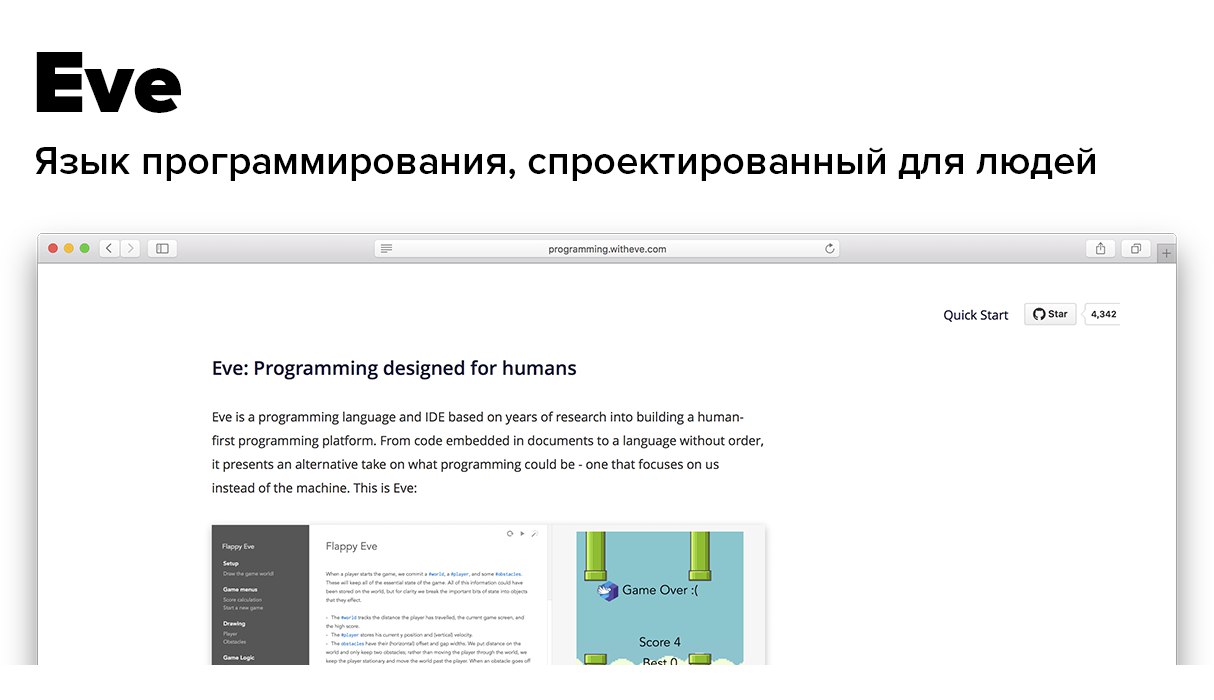Click the heading 'Eve: Programming designed for humans'
1214x700 pixels.
394,368
